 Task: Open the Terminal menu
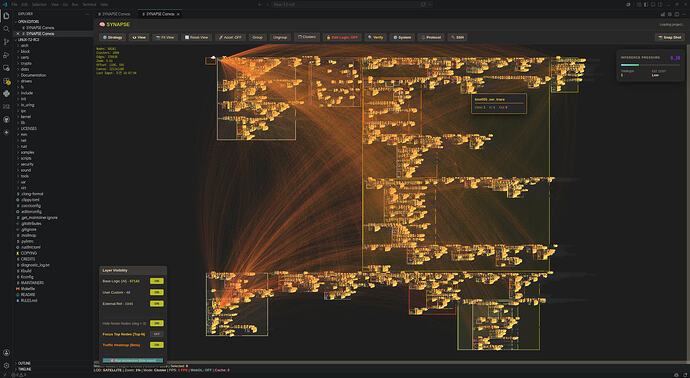(x=89, y=4)
